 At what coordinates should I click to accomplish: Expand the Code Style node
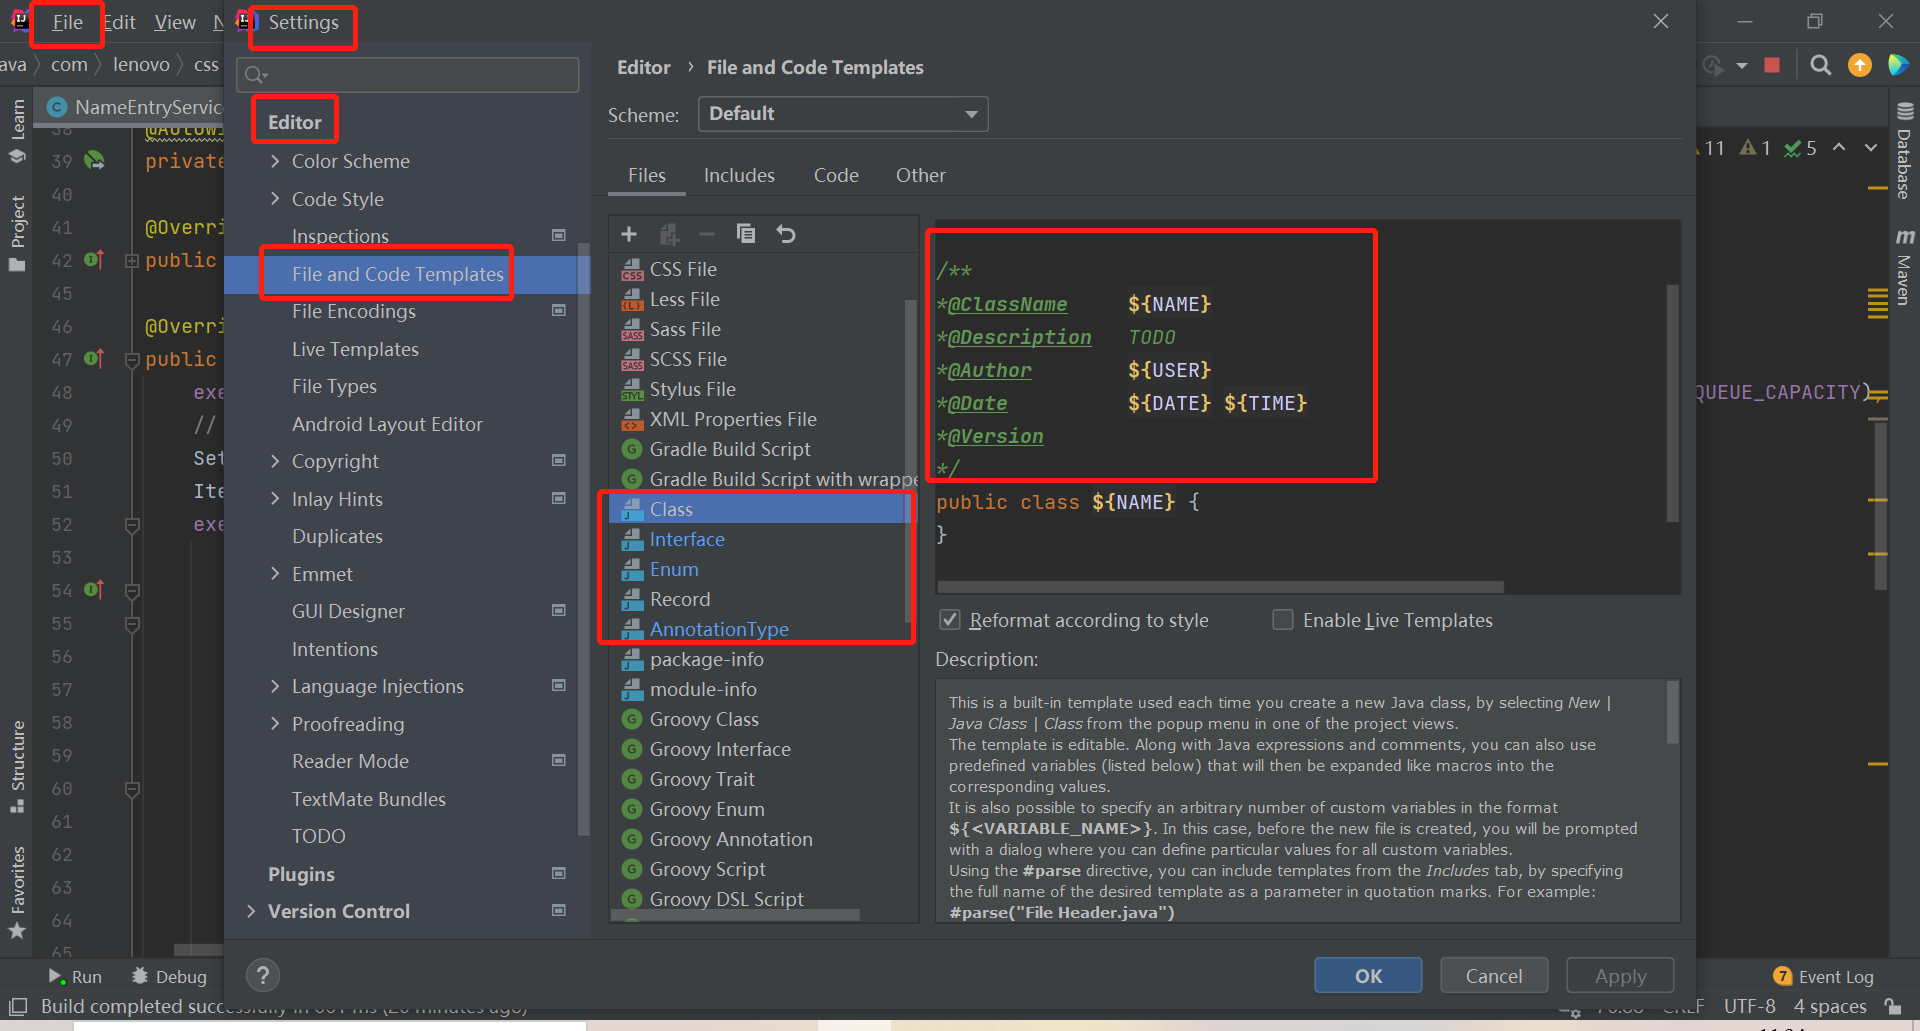(275, 199)
